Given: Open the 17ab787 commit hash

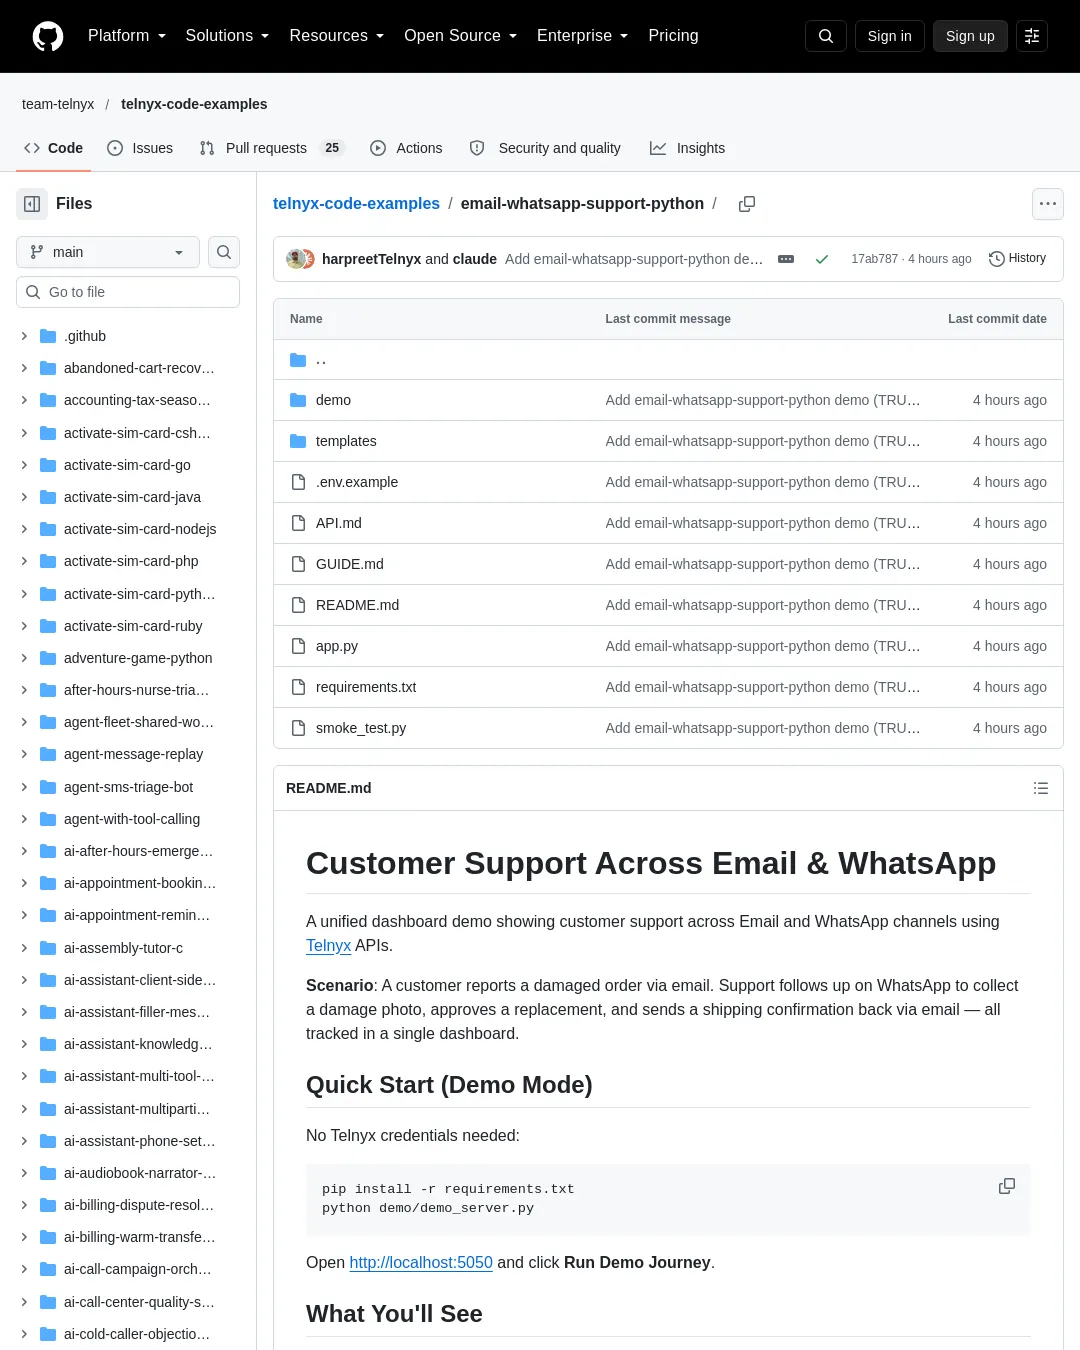Looking at the screenshot, I should pyautogui.click(x=874, y=259).
